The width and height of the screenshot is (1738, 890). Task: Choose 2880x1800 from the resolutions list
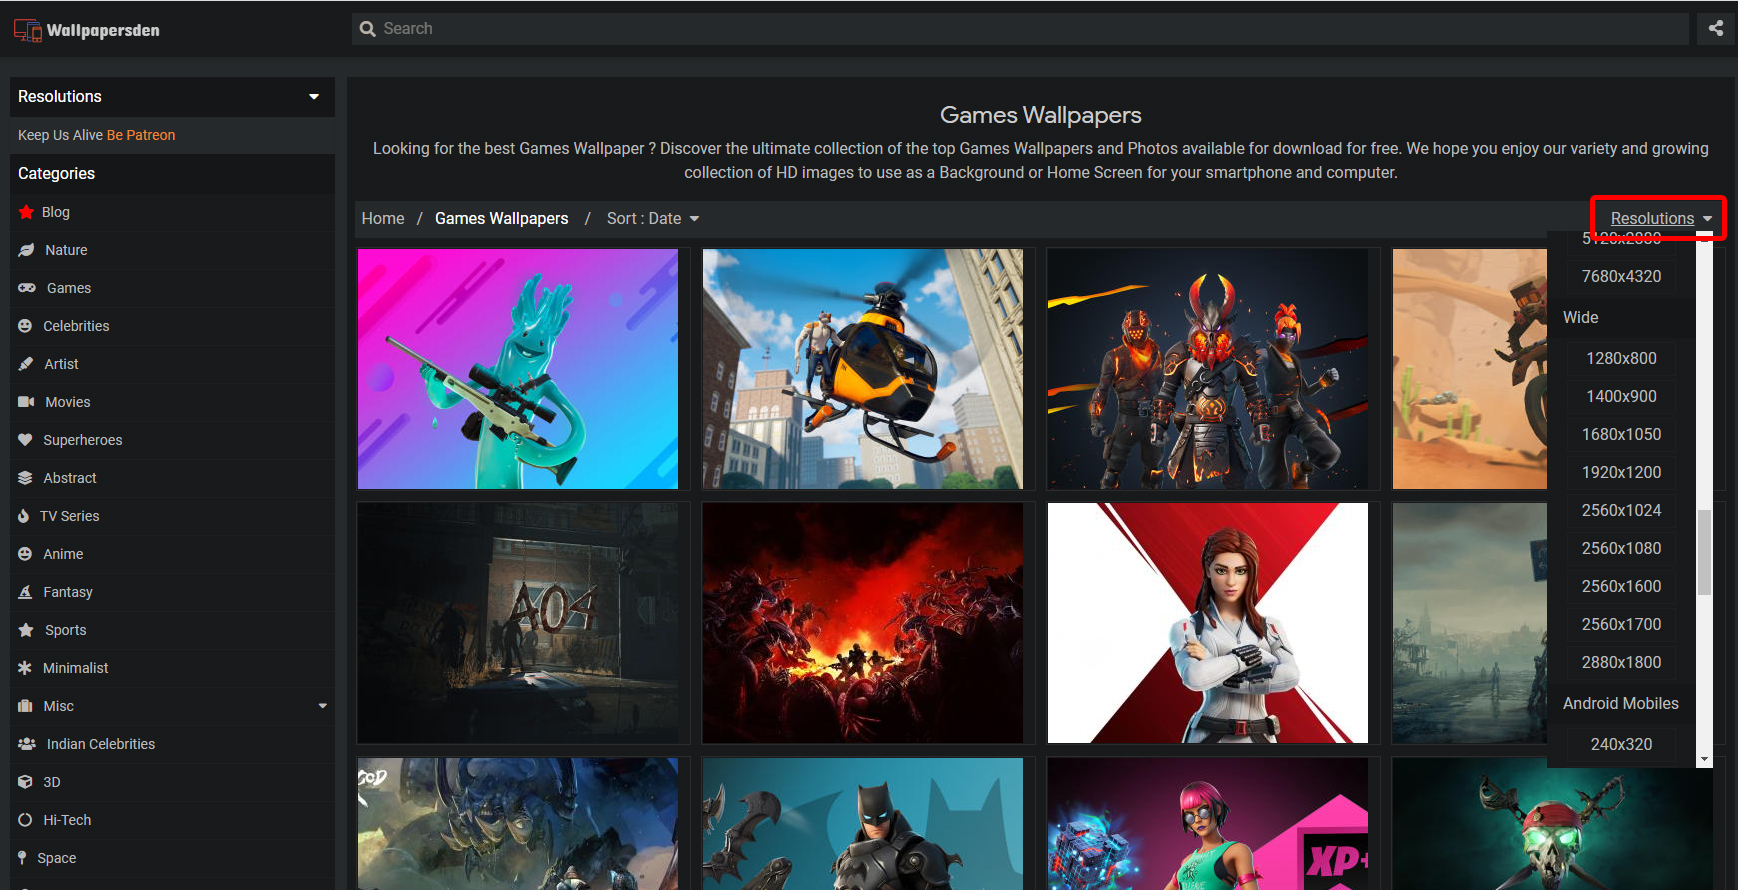point(1621,663)
